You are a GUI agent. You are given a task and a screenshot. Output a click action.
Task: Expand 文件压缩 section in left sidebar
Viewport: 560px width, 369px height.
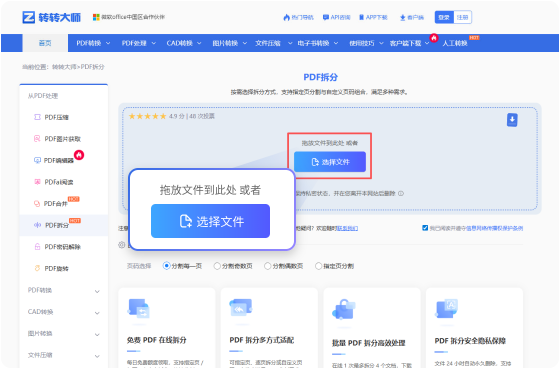[x=64, y=355]
